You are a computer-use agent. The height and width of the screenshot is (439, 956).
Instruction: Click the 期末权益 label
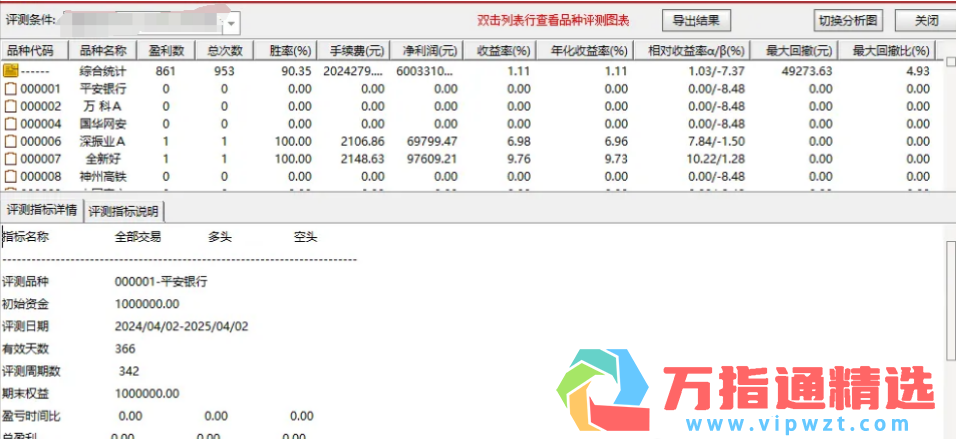[25, 393]
